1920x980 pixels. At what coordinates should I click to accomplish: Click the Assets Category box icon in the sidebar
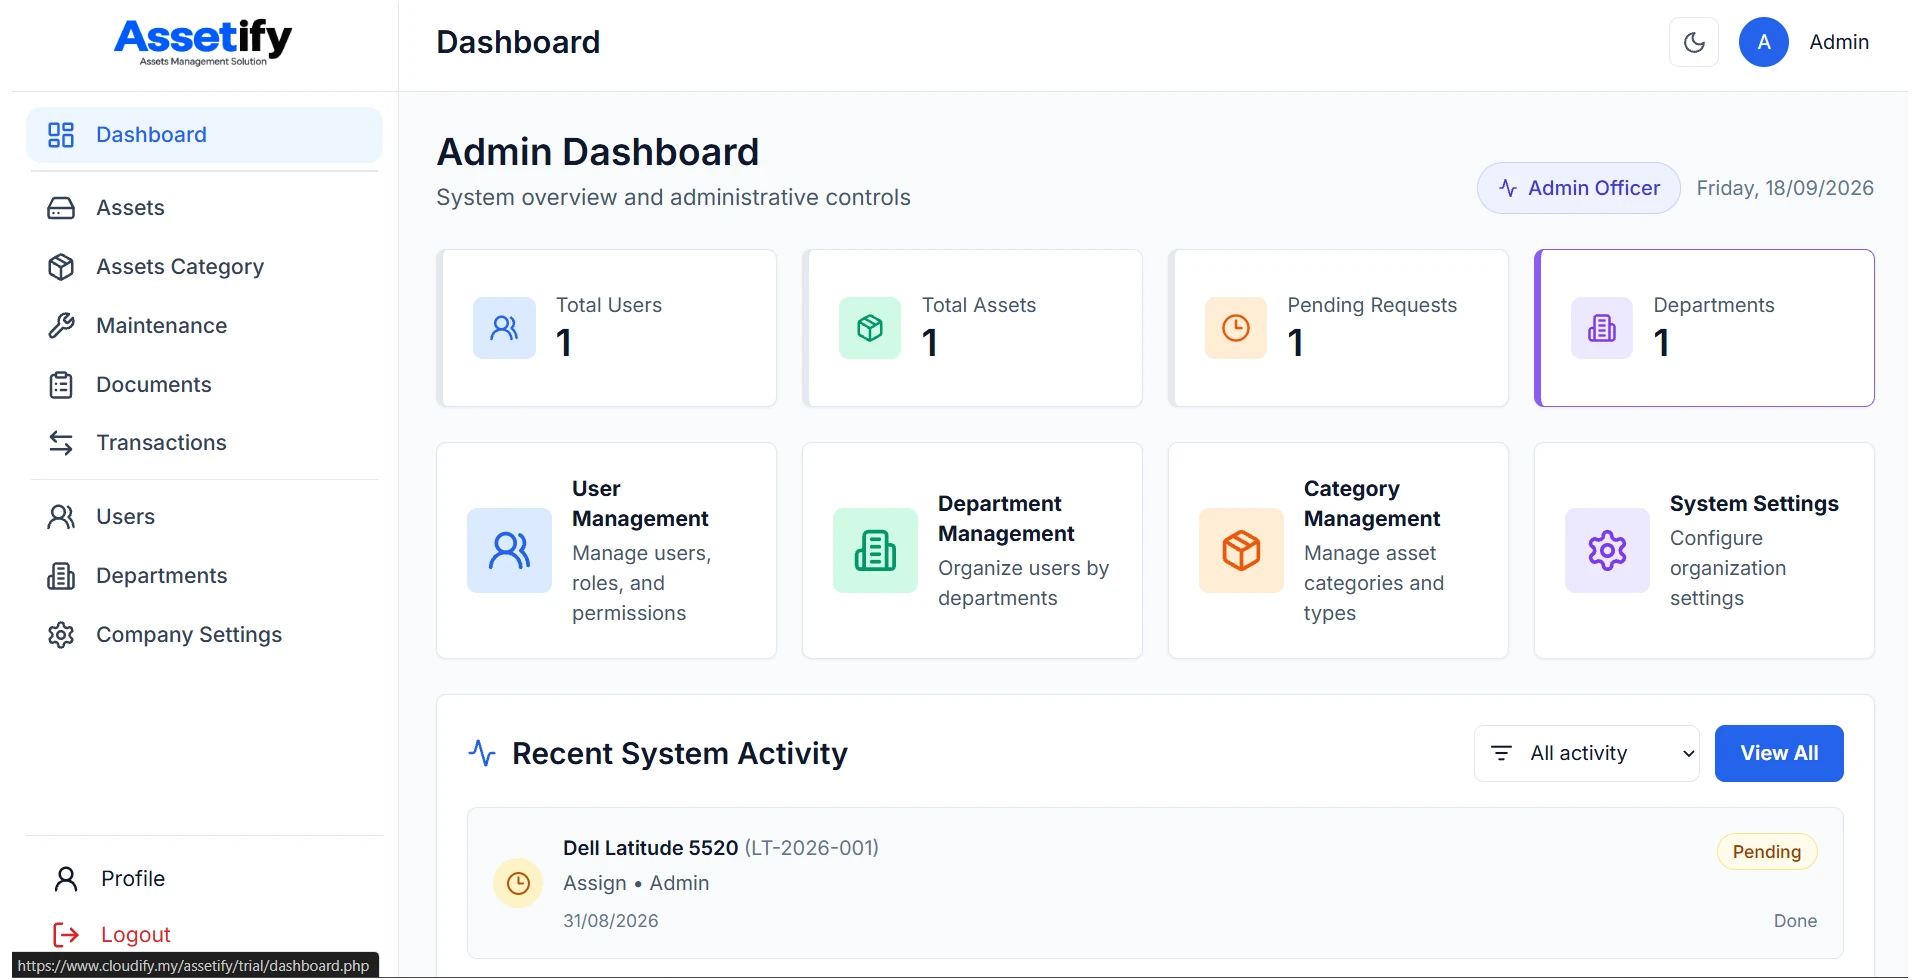tap(61, 267)
